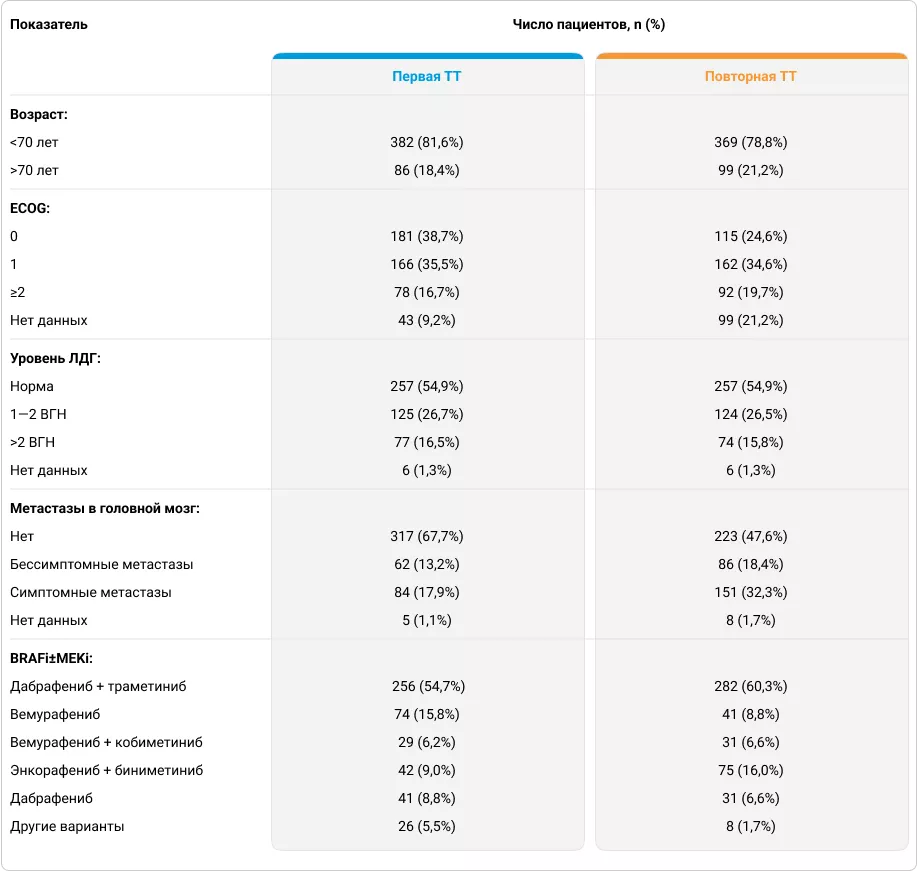Click the "382 (81,6%)" cell

pyautogui.click(x=427, y=143)
